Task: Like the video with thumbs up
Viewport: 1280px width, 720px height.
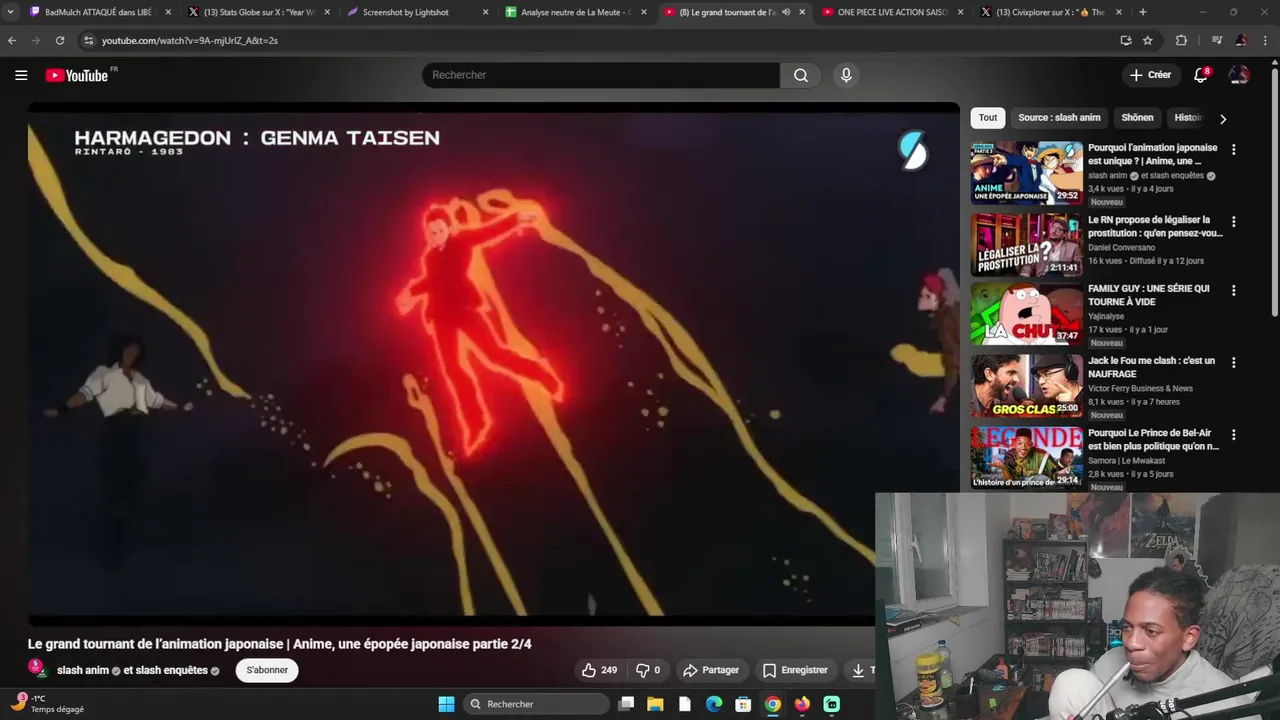Action: [599, 670]
